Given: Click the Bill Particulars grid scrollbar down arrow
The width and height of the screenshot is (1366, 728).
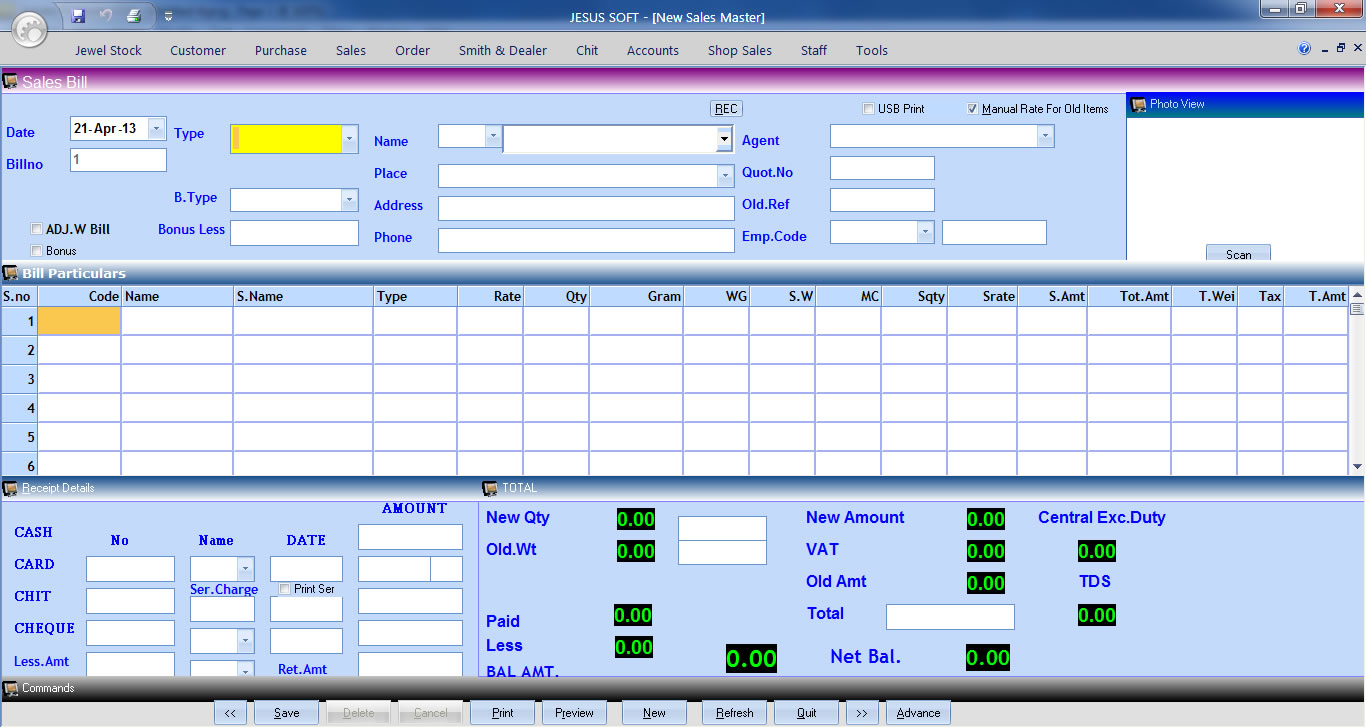Looking at the screenshot, I should pyautogui.click(x=1357, y=466).
